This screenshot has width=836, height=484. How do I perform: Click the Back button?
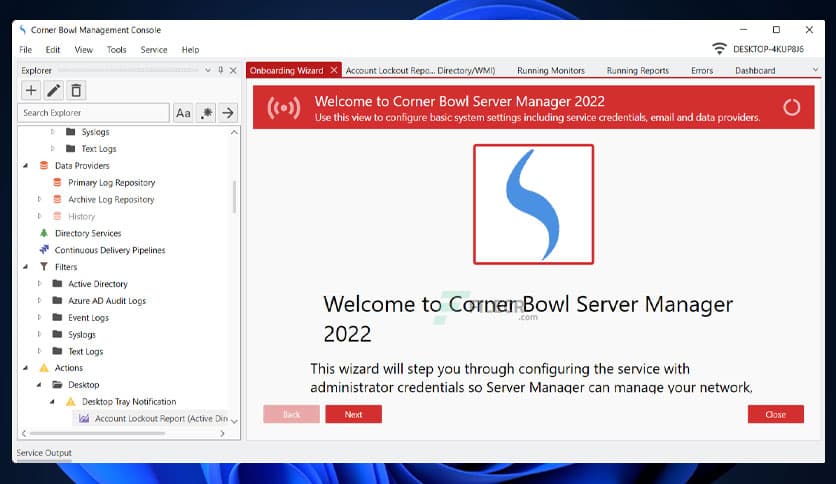292,414
